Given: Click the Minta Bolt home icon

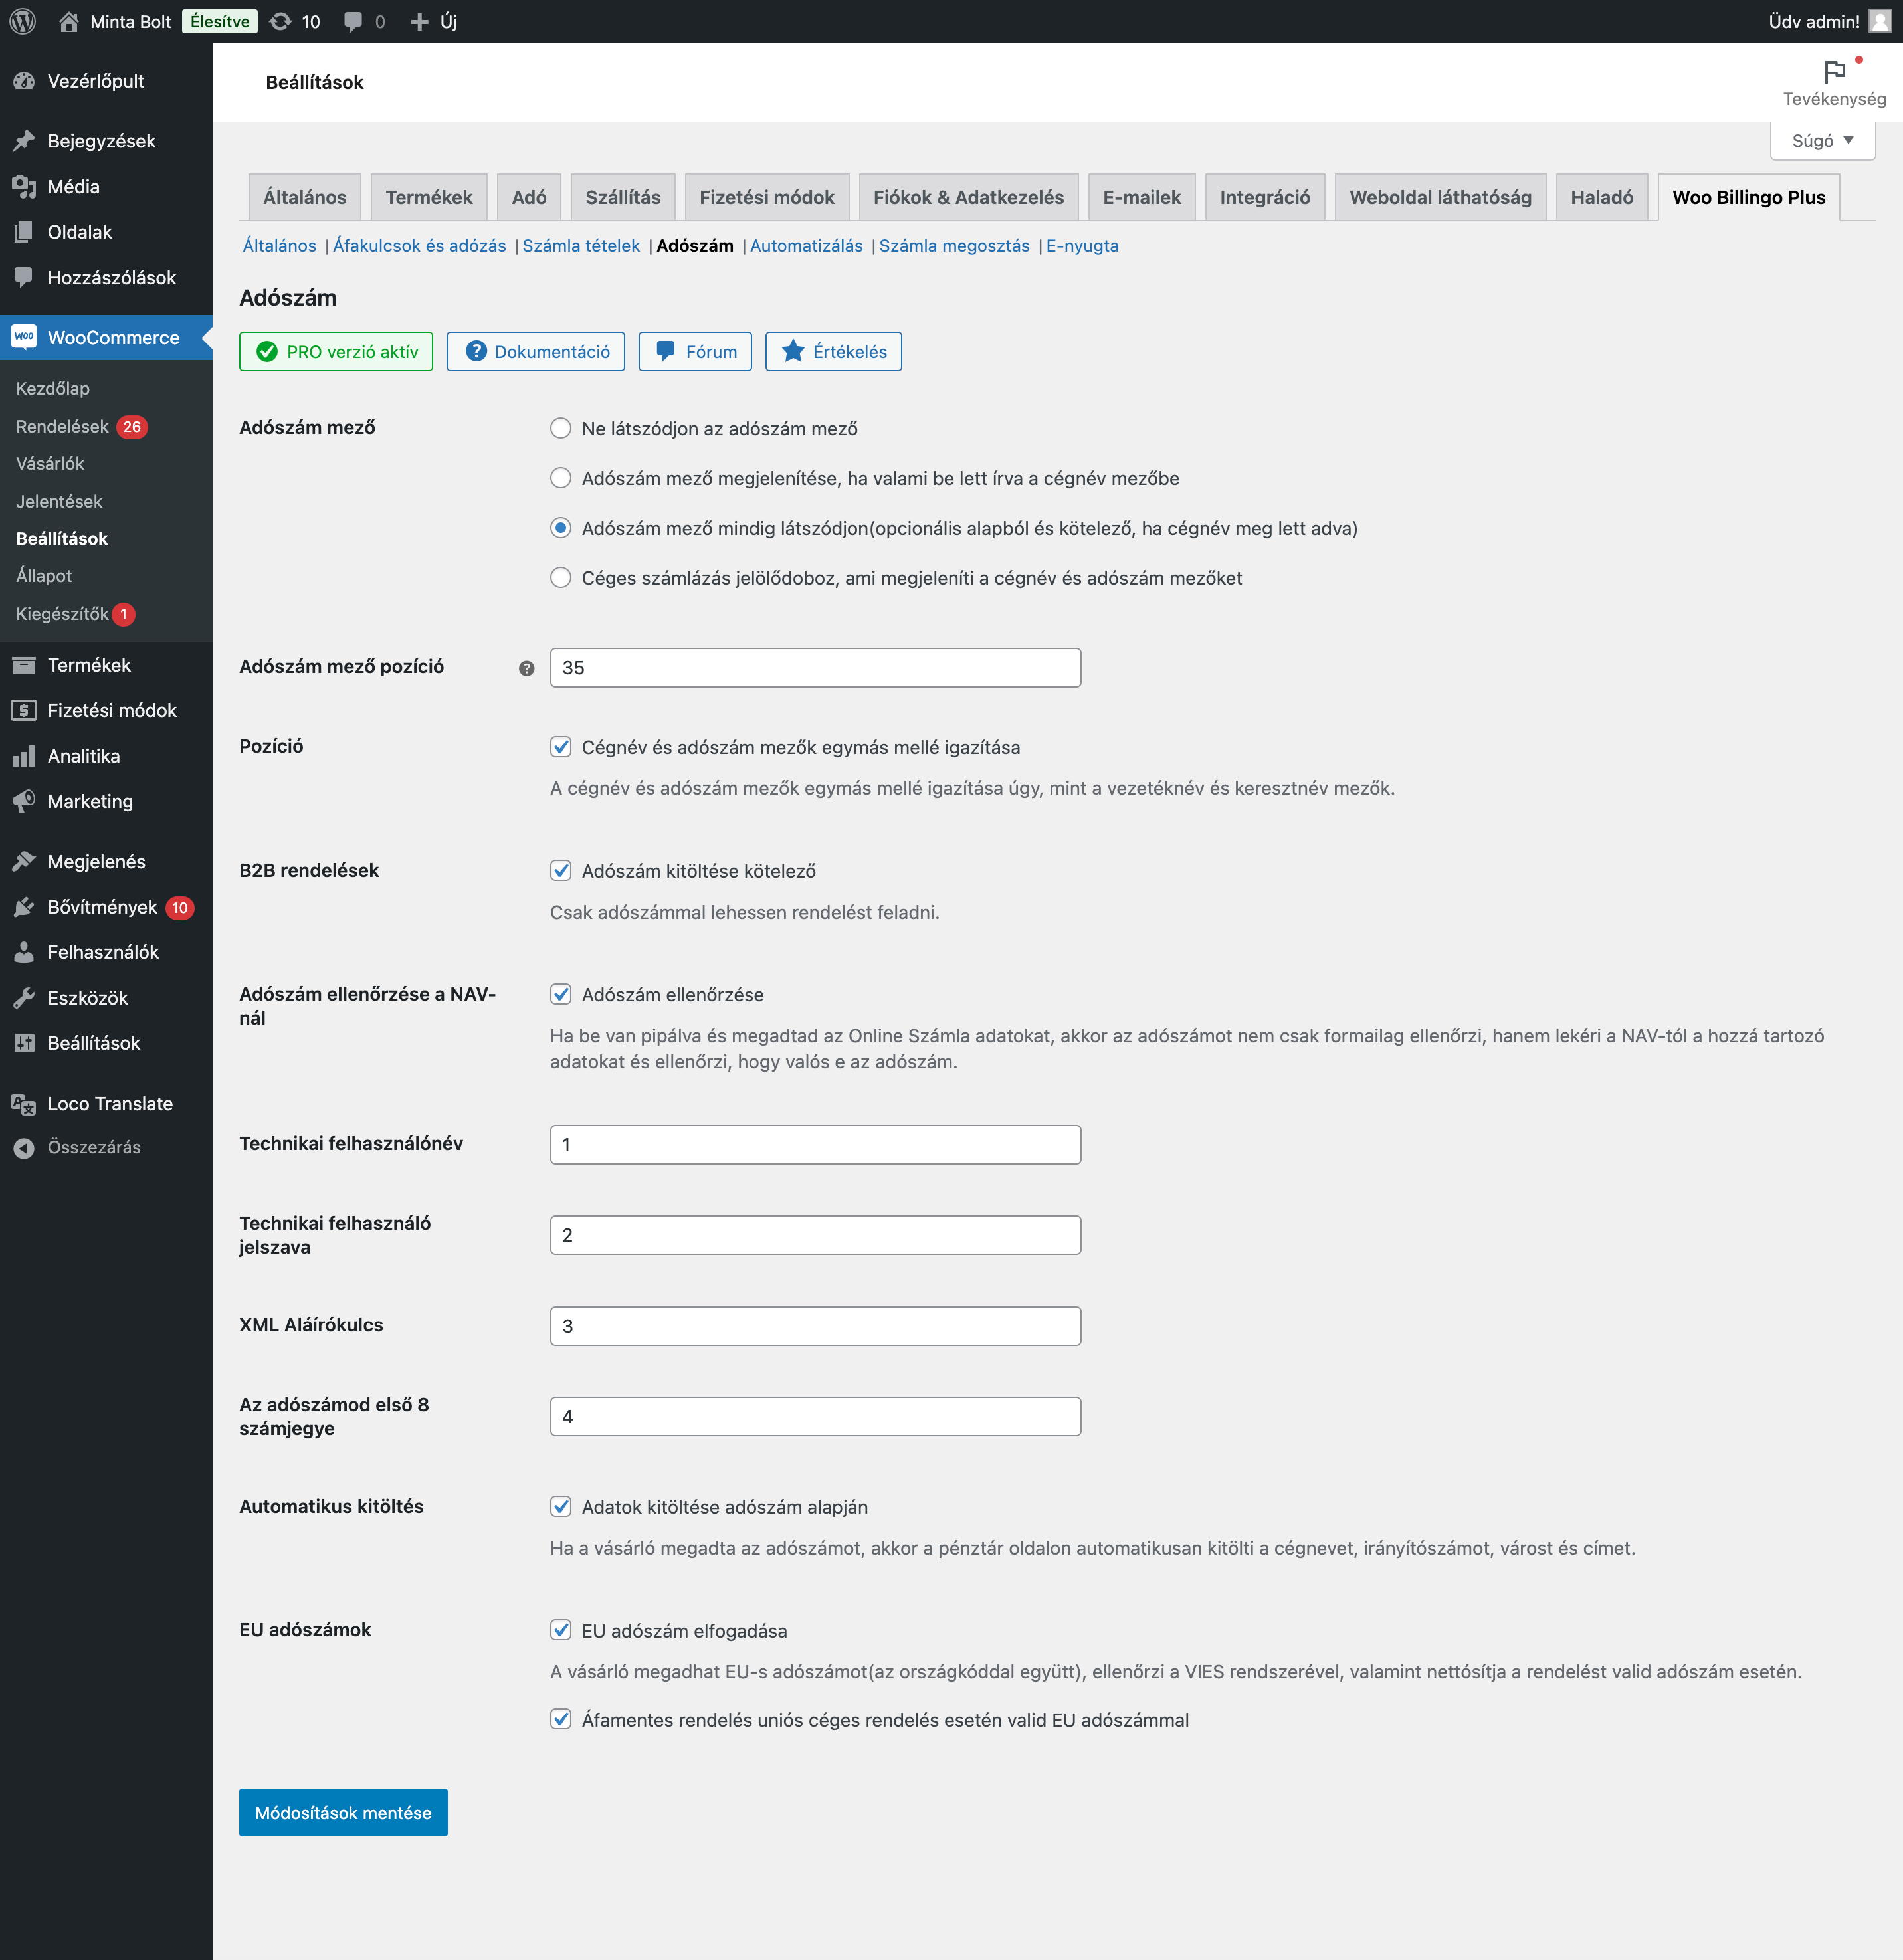Looking at the screenshot, I should [68, 21].
